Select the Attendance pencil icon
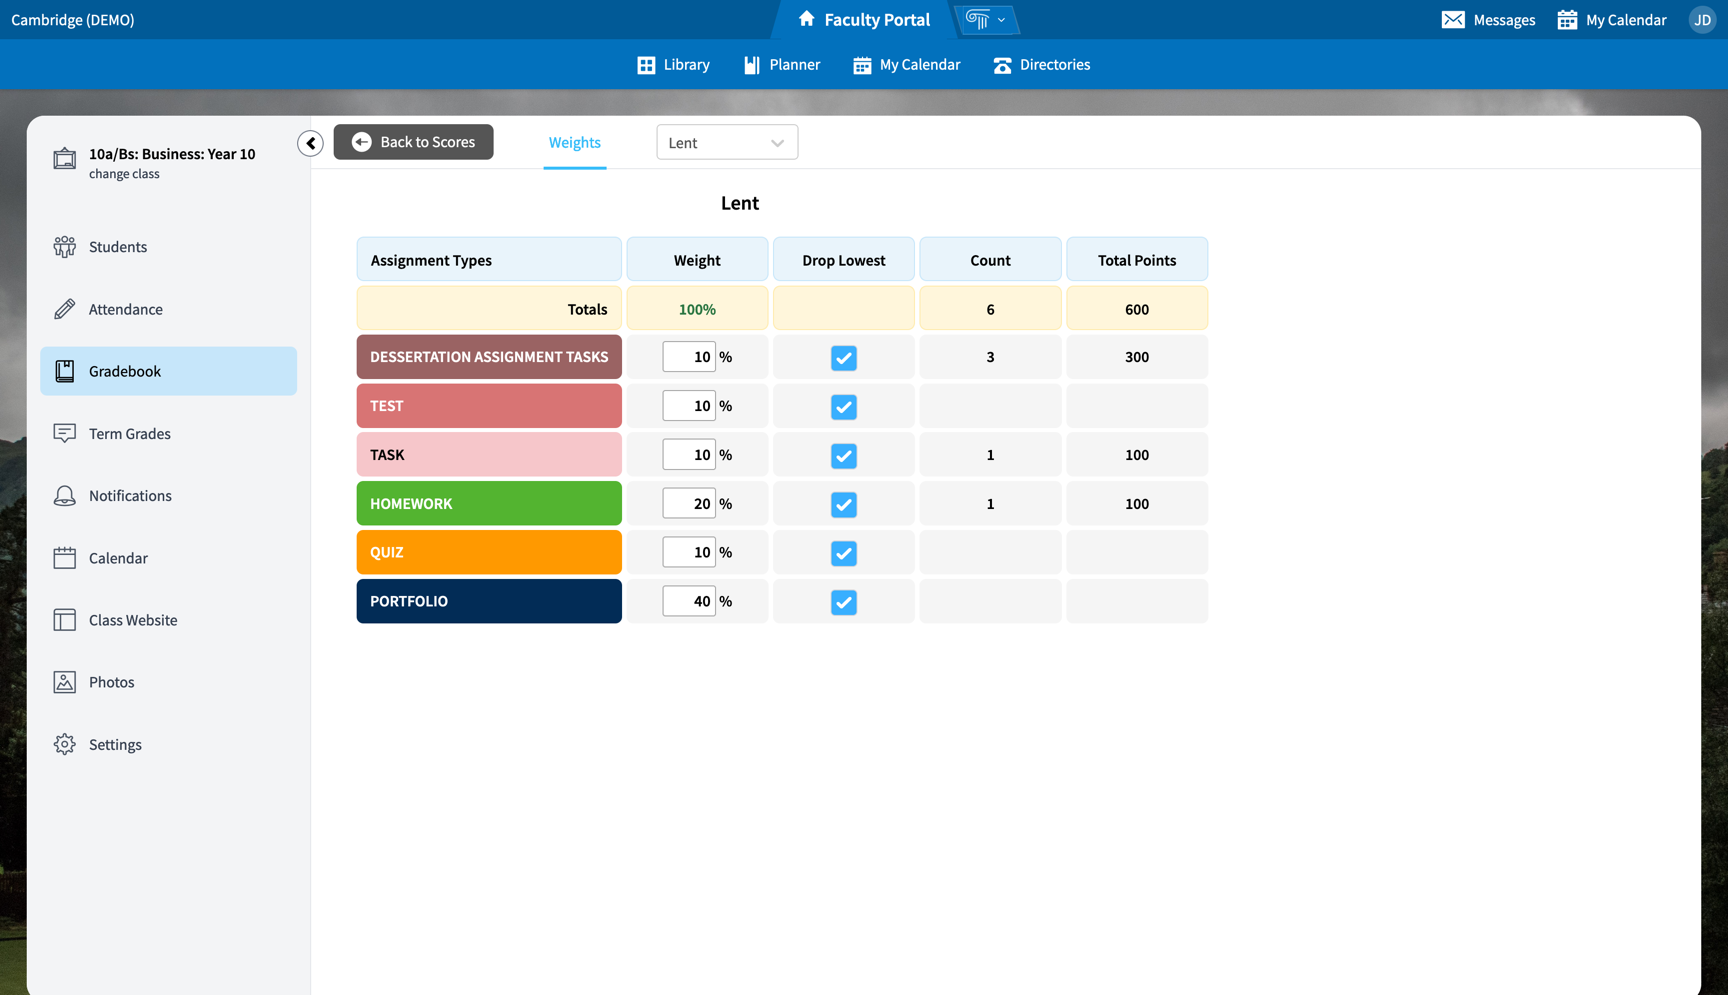1728x995 pixels. pos(64,309)
